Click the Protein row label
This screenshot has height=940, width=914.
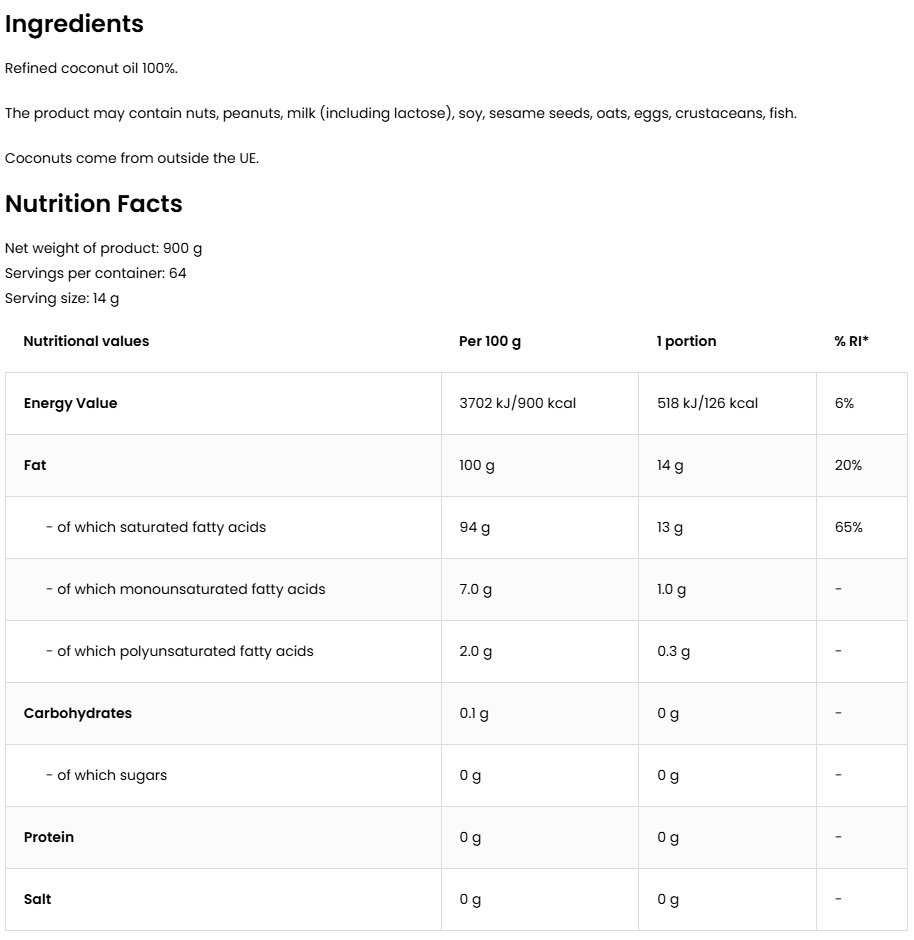click(49, 837)
